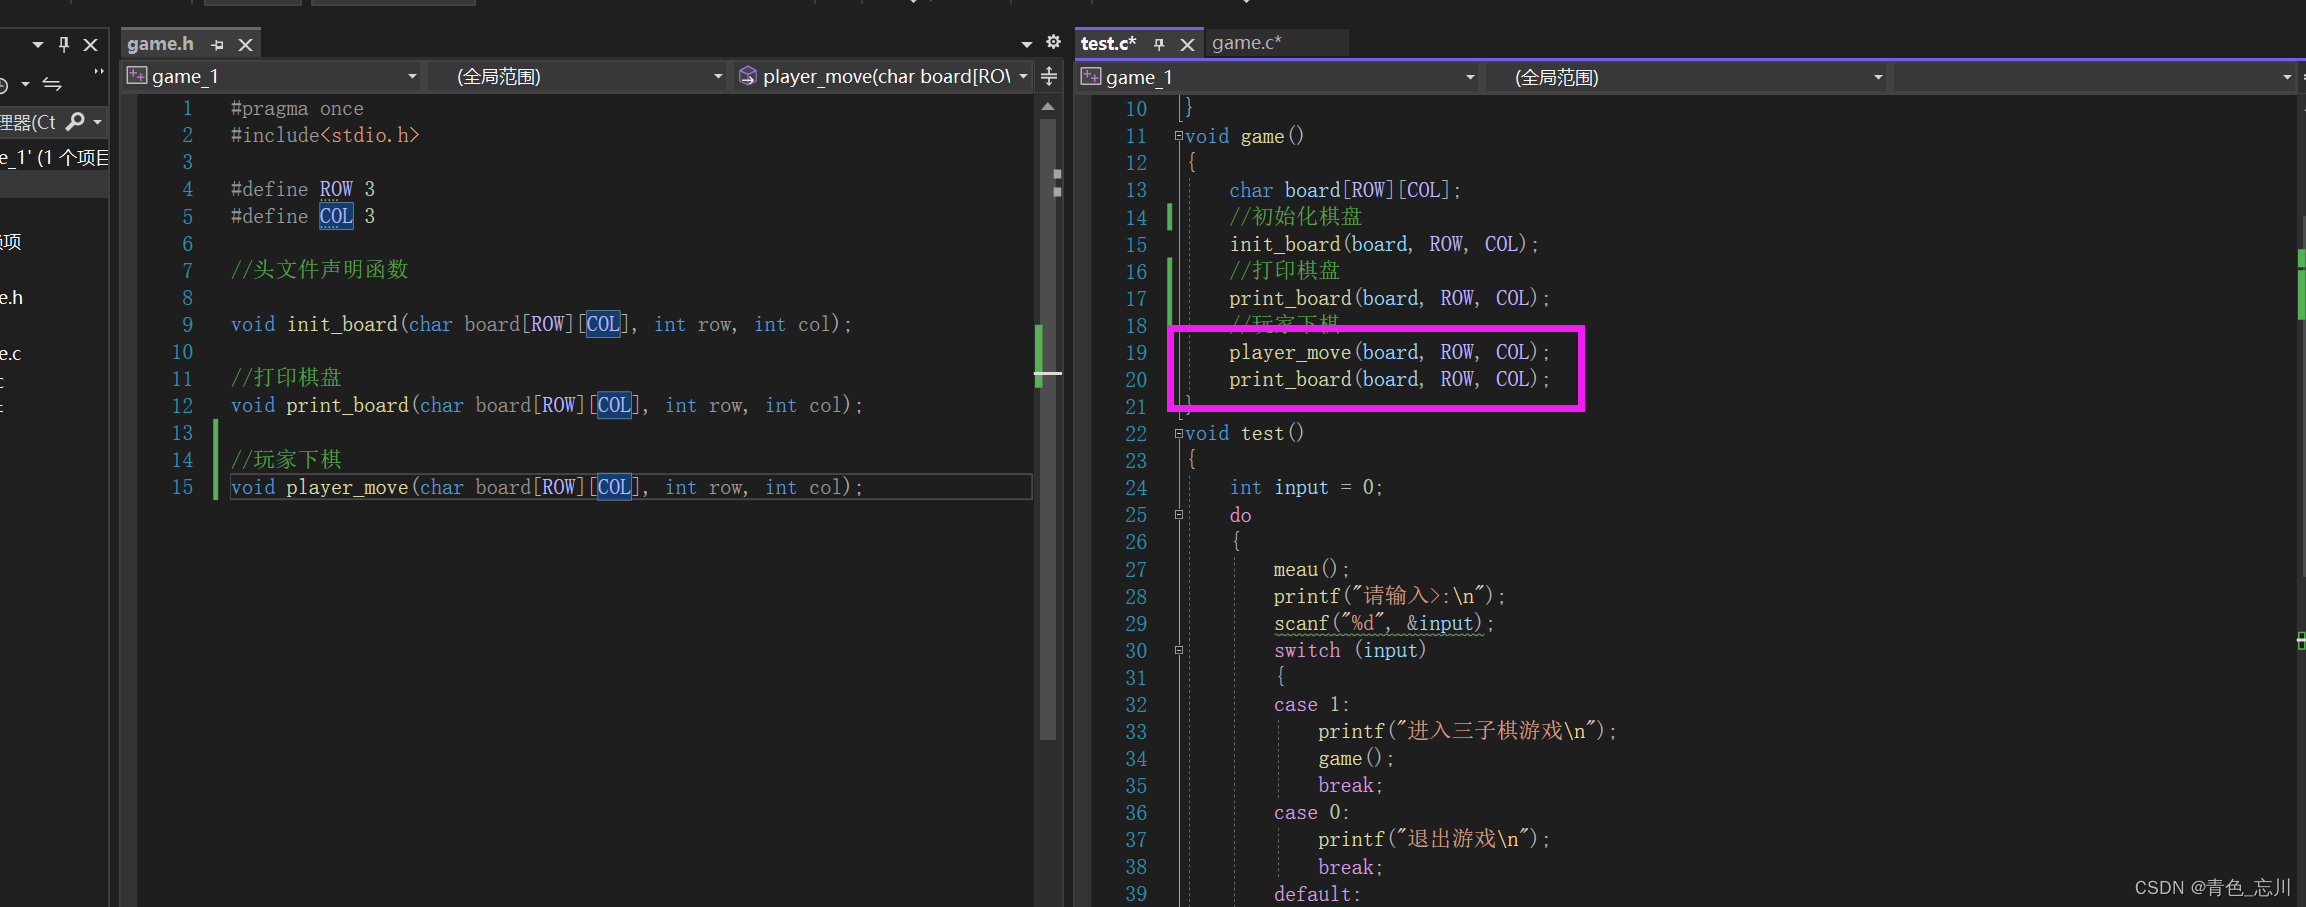This screenshot has width=2306, height=907.
Task: Click the //头文件声明函数 comment
Action: (319, 269)
